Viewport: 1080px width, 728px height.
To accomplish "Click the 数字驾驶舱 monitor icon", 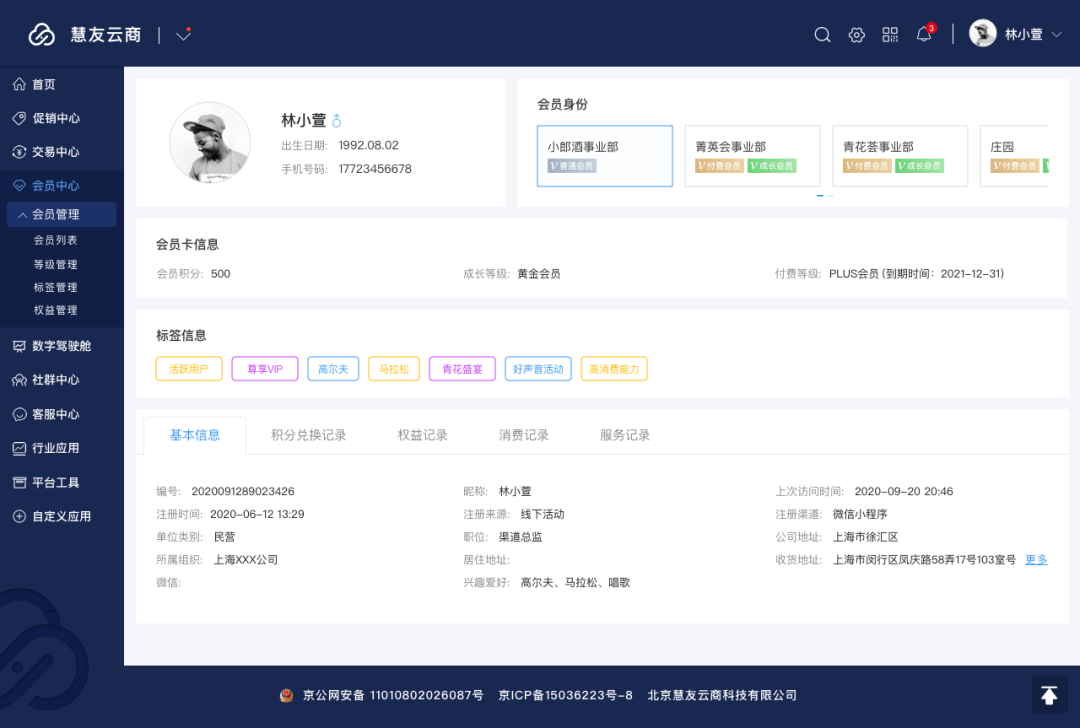I will pyautogui.click(x=19, y=346).
